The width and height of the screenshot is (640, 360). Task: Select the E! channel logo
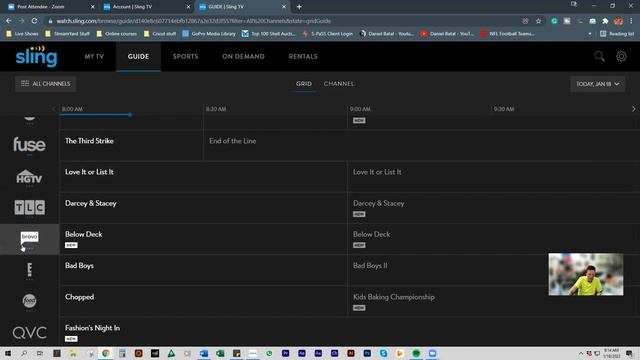[29, 269]
